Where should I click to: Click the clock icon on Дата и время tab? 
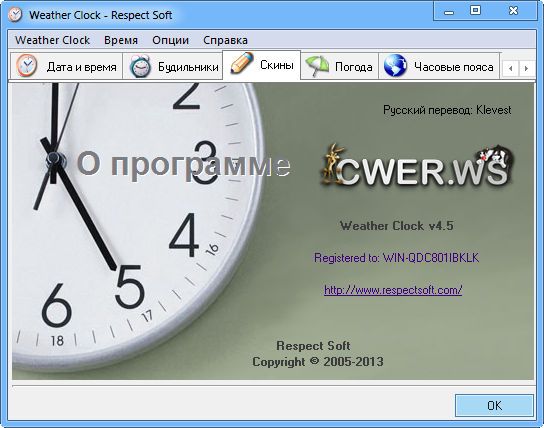pyautogui.click(x=27, y=66)
